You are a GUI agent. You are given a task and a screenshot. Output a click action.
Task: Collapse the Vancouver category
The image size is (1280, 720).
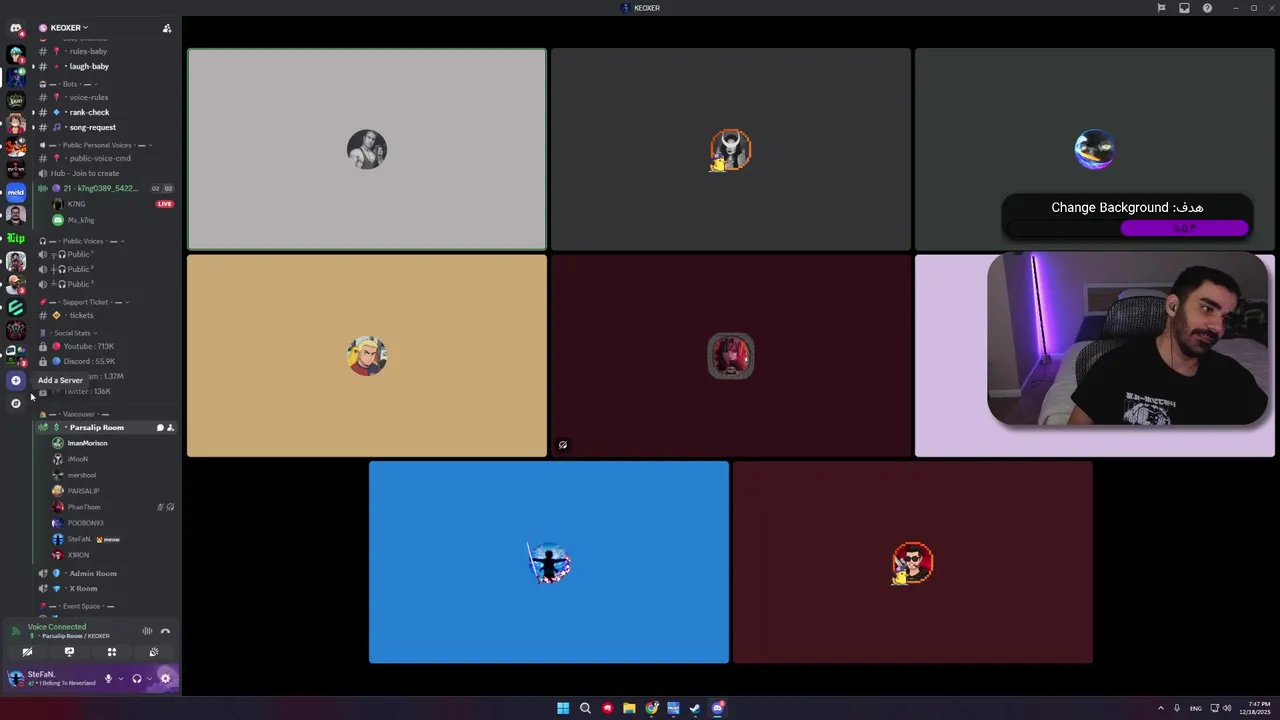(74, 414)
